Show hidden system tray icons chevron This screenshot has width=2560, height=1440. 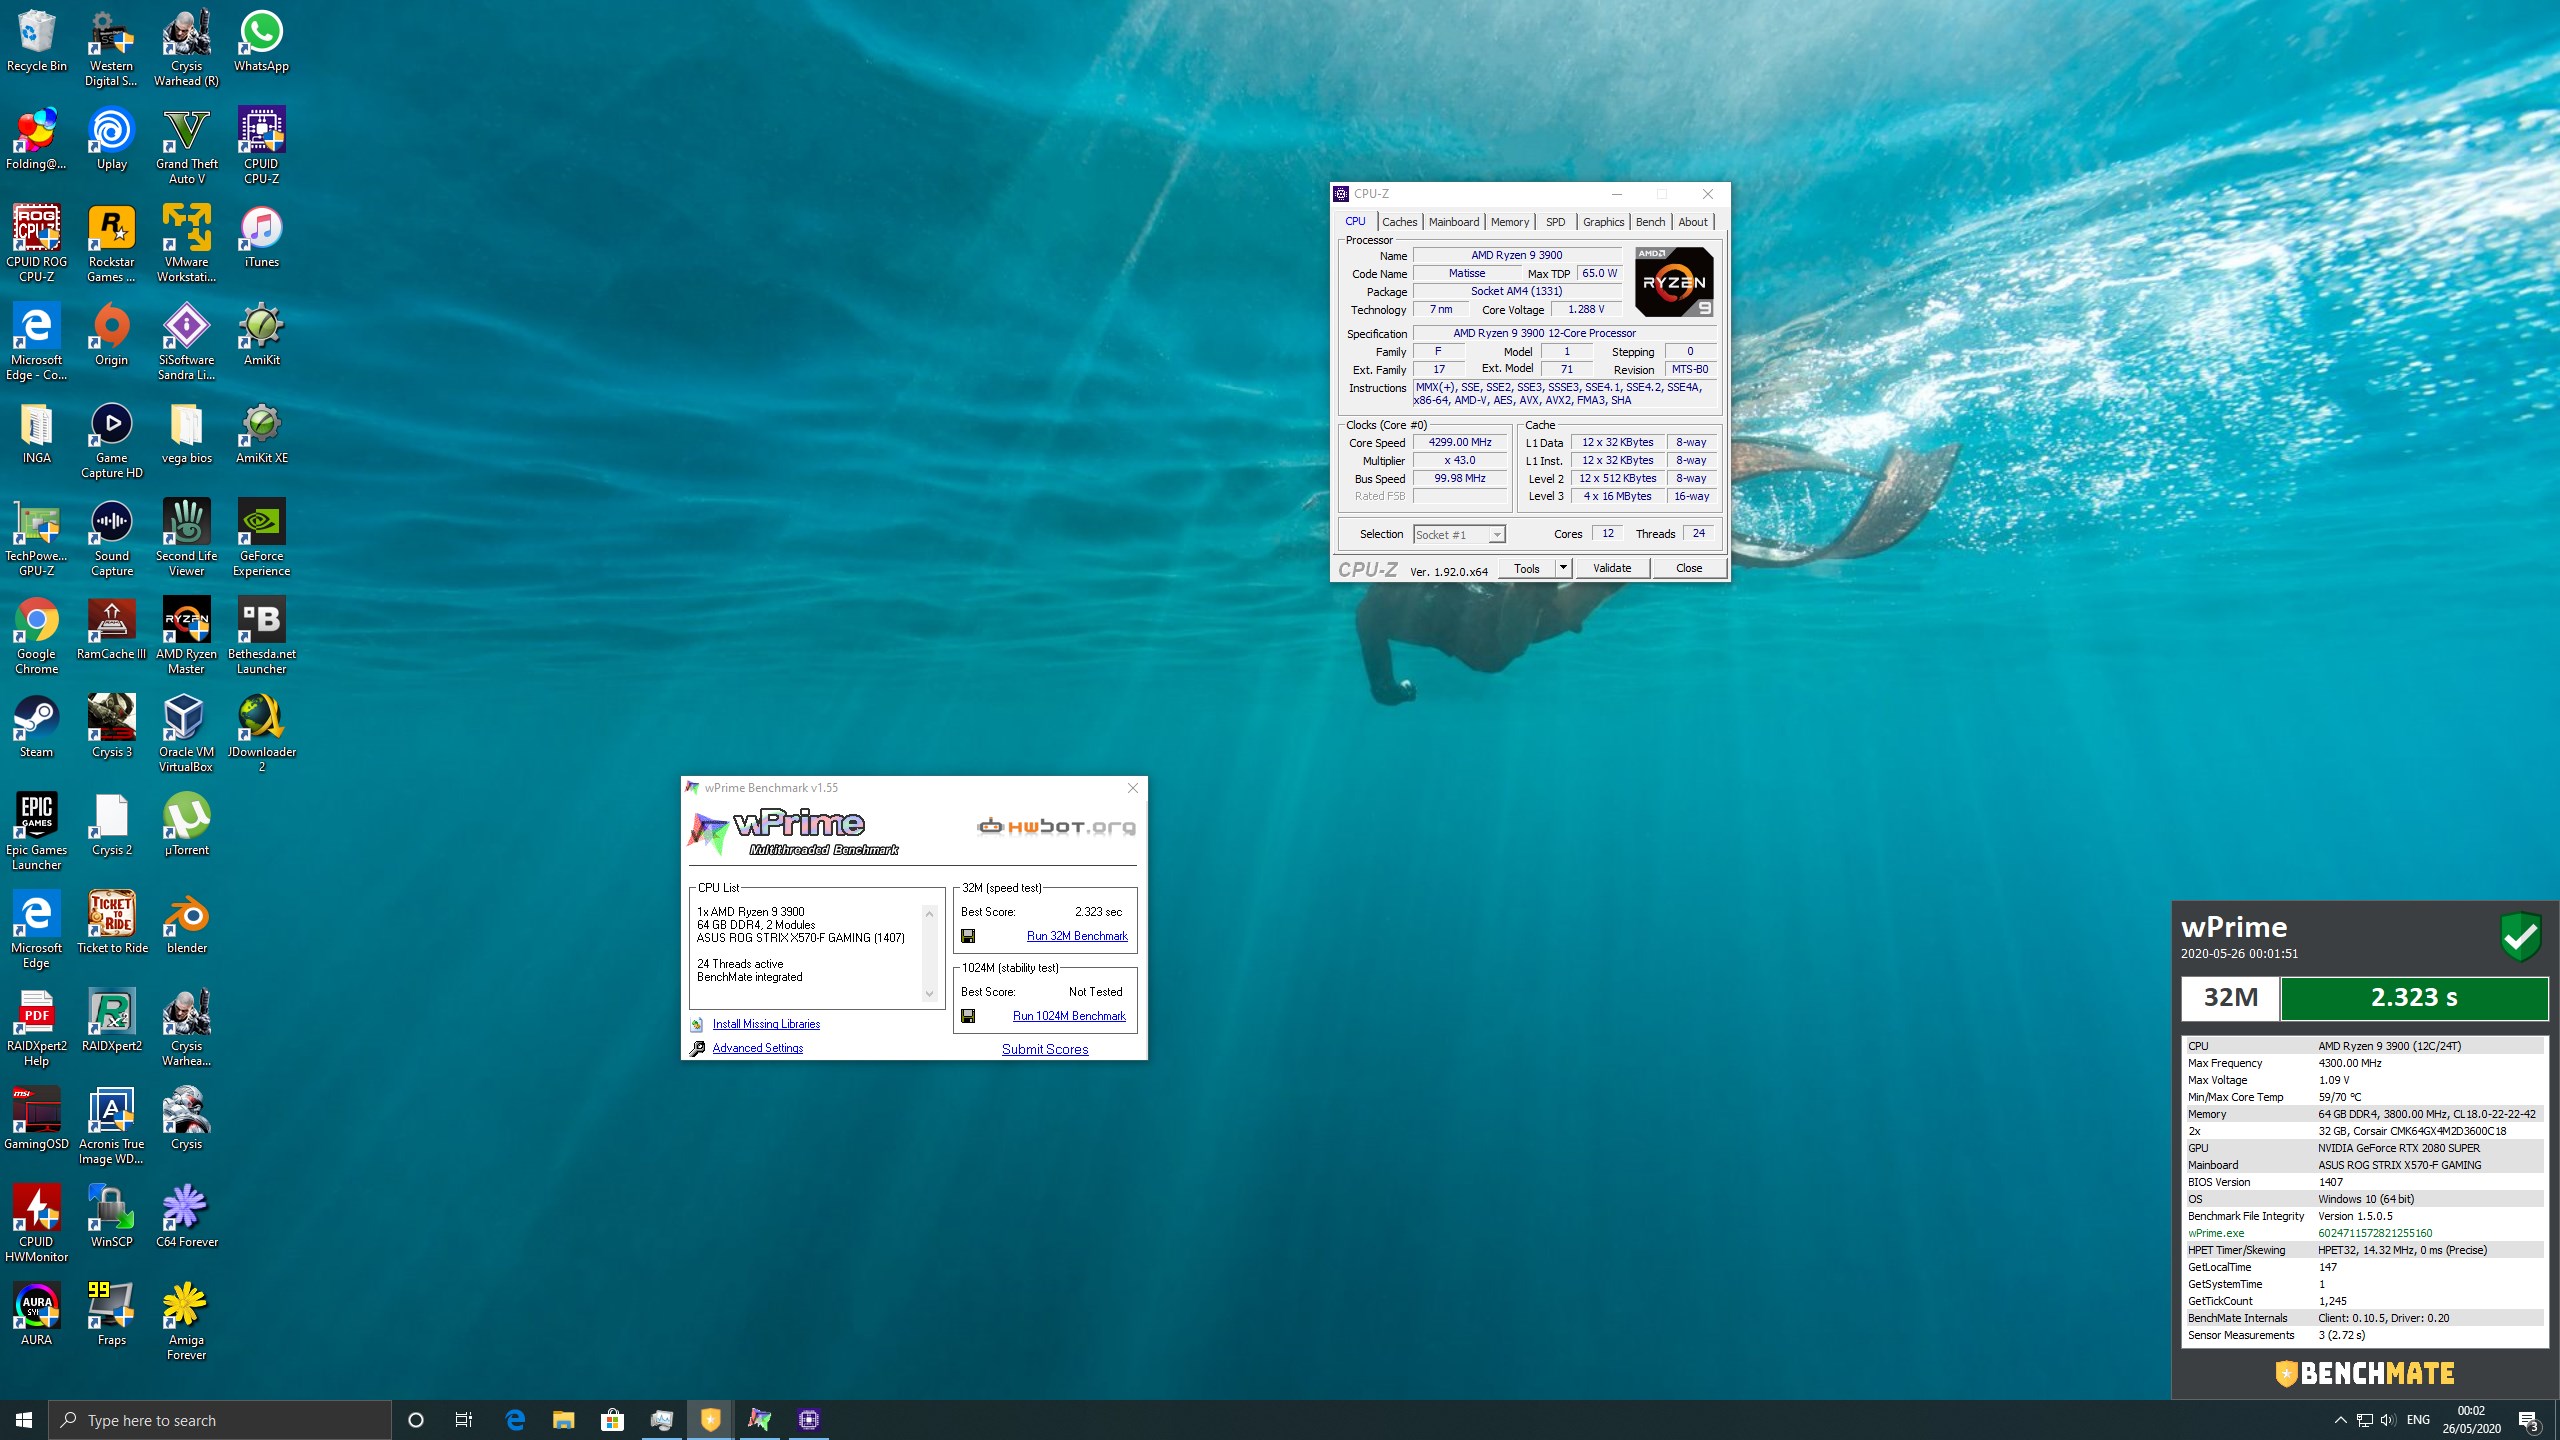[2340, 1420]
